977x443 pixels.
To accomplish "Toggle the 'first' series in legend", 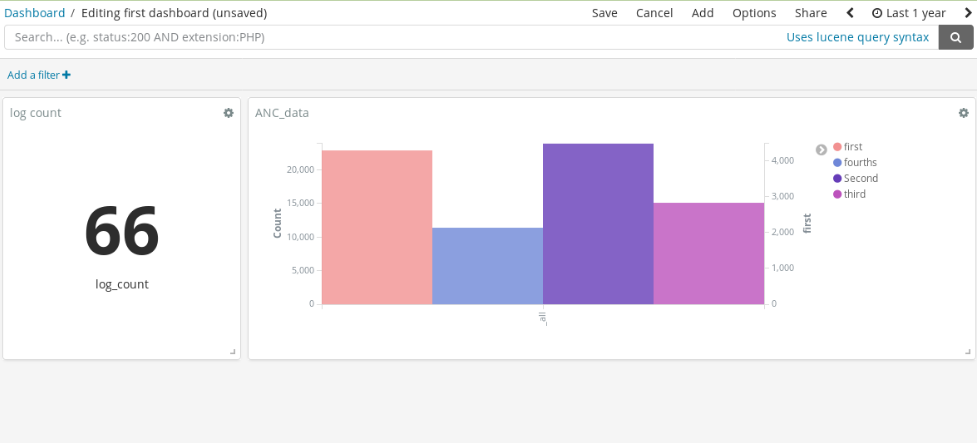I will (852, 147).
